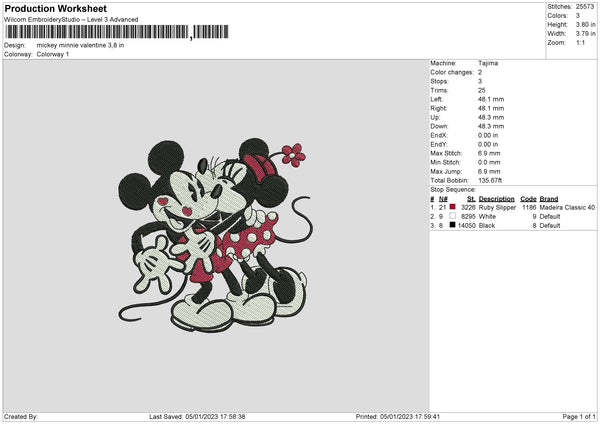Image resolution: width=600 pixels, height=424 pixels.
Task: Click the 'EndY:' label
Action: (439, 145)
